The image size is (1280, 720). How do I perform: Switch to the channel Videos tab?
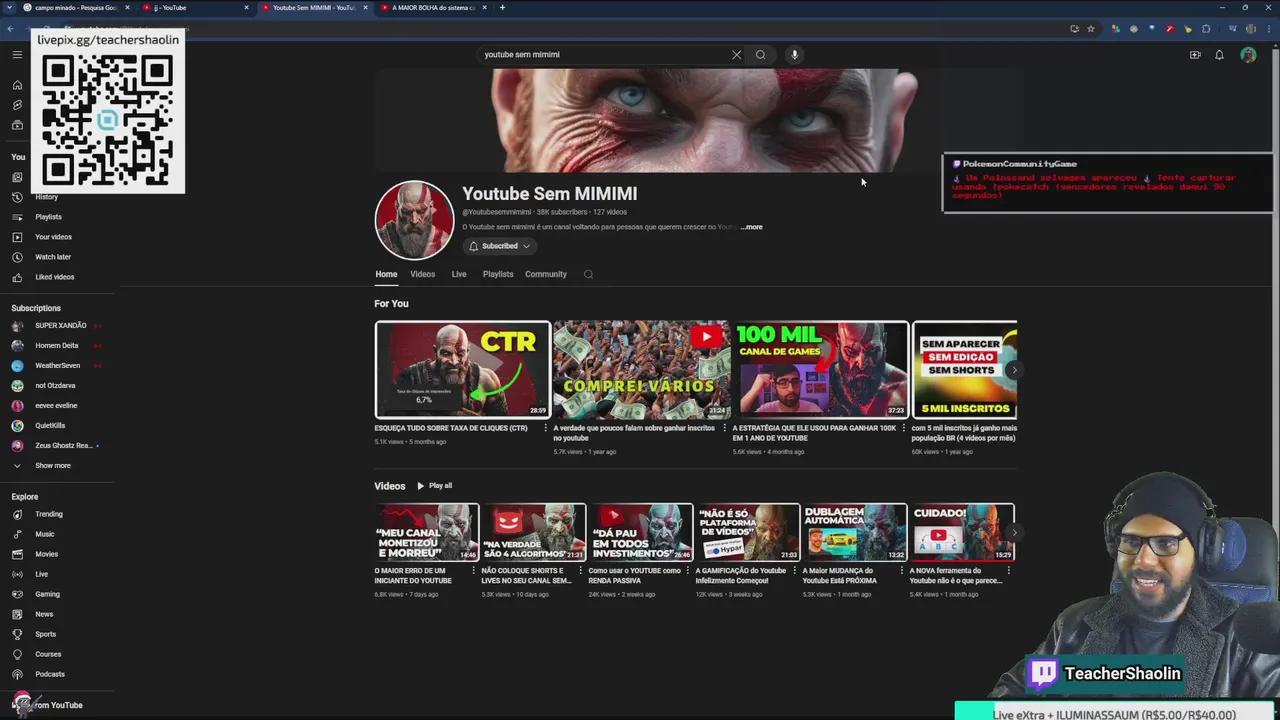tap(422, 274)
